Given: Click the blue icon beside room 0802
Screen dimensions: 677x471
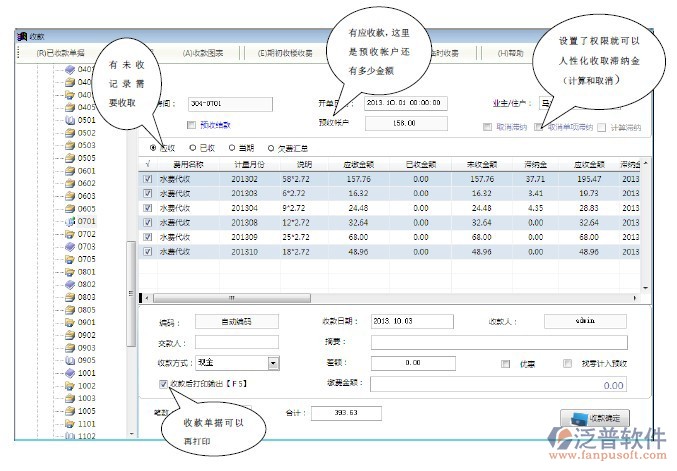Looking at the screenshot, I should point(70,284).
